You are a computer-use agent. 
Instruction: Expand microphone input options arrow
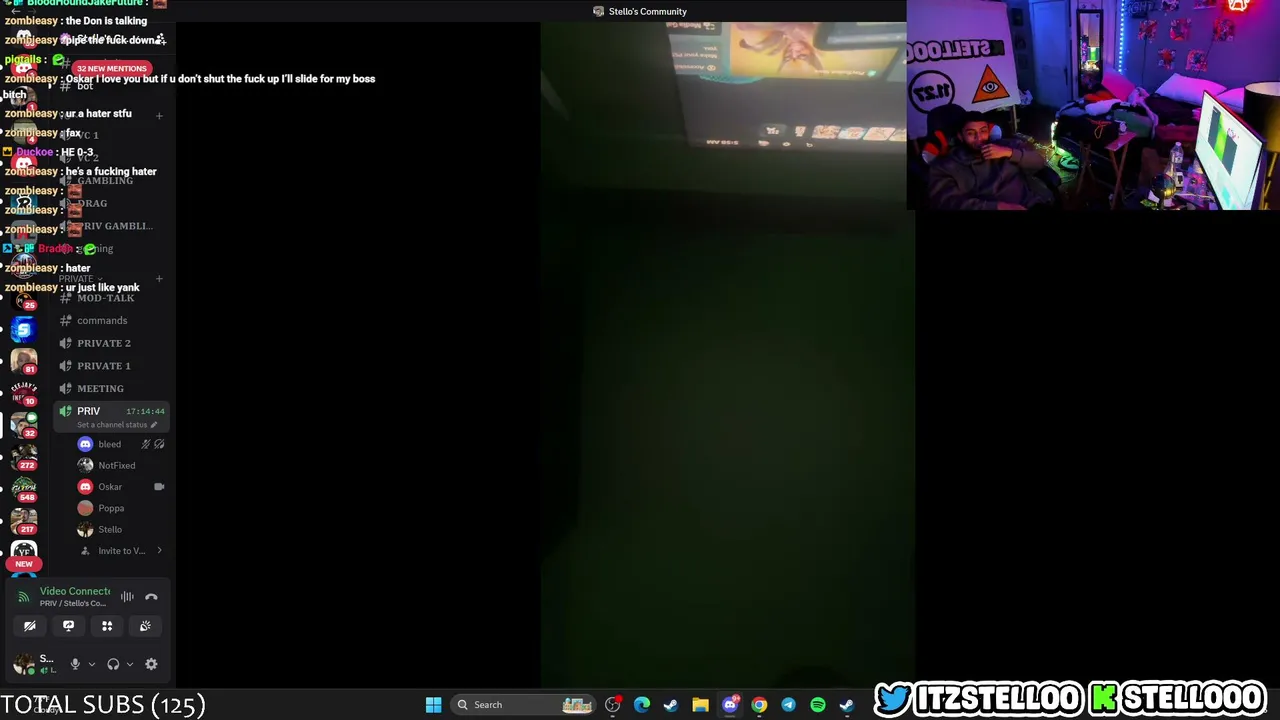pyautogui.click(x=91, y=664)
